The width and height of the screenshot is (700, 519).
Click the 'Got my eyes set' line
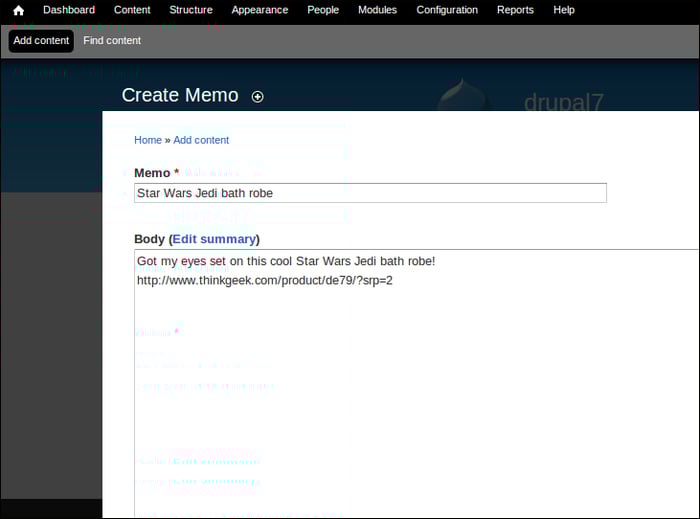(x=286, y=261)
